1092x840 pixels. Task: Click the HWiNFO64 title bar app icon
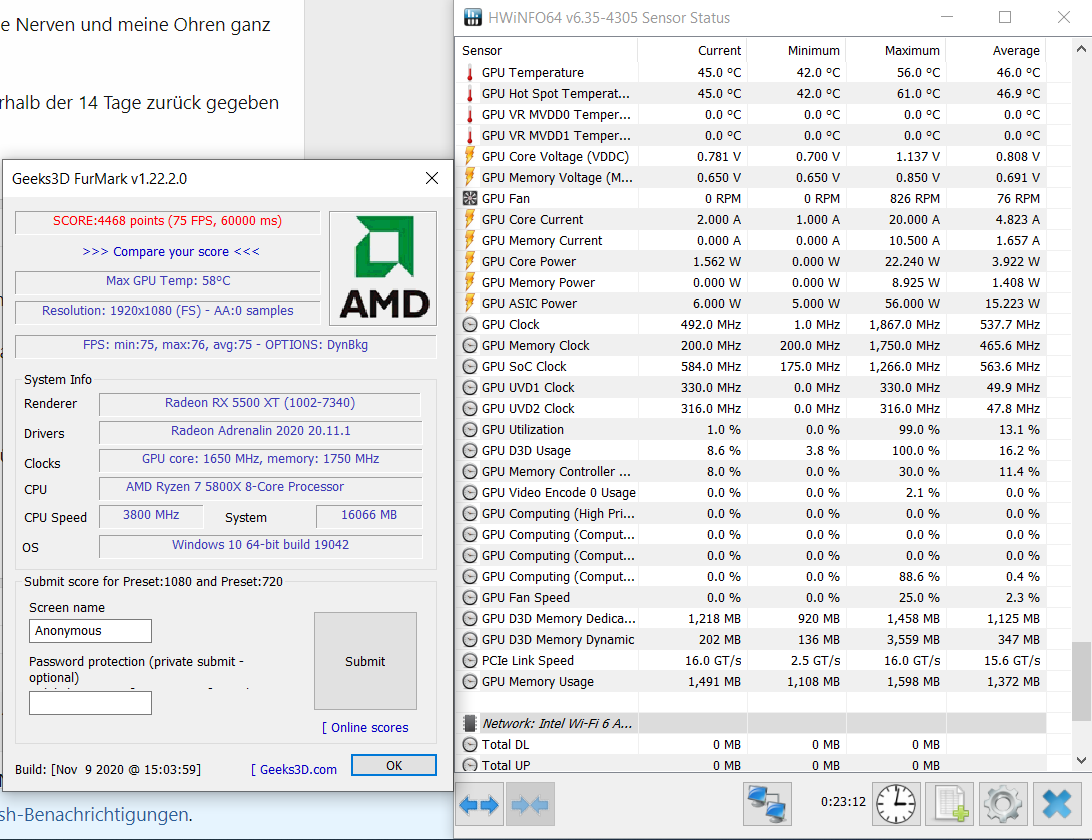[x=473, y=17]
